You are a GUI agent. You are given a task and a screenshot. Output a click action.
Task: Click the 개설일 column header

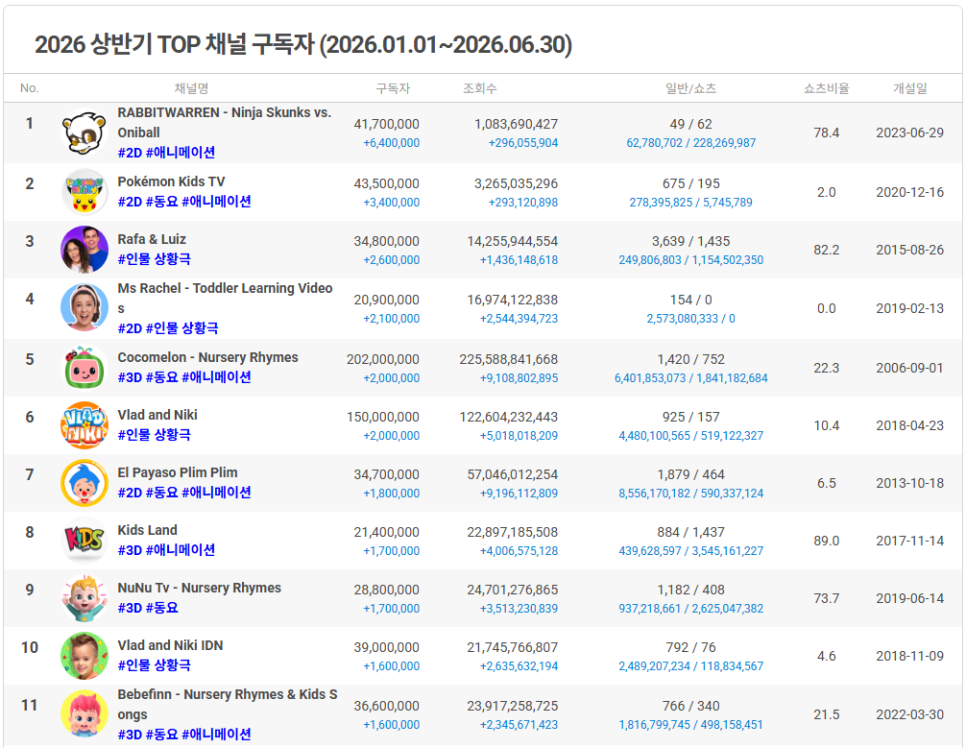point(910,88)
